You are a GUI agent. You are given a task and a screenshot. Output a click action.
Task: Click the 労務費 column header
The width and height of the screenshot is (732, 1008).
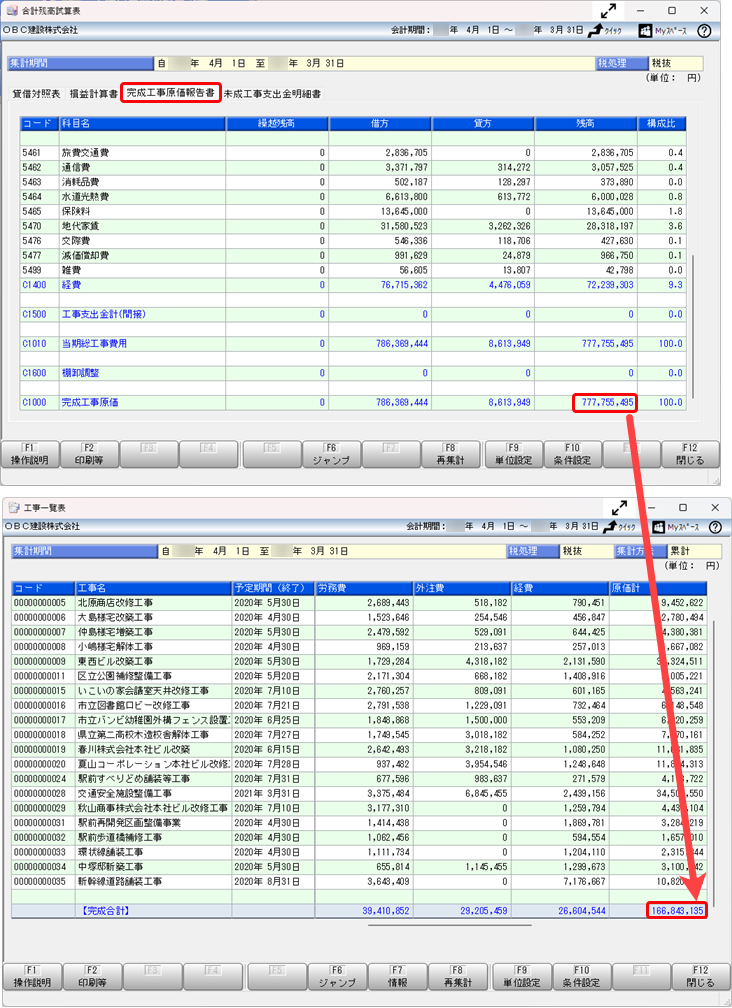coord(364,588)
